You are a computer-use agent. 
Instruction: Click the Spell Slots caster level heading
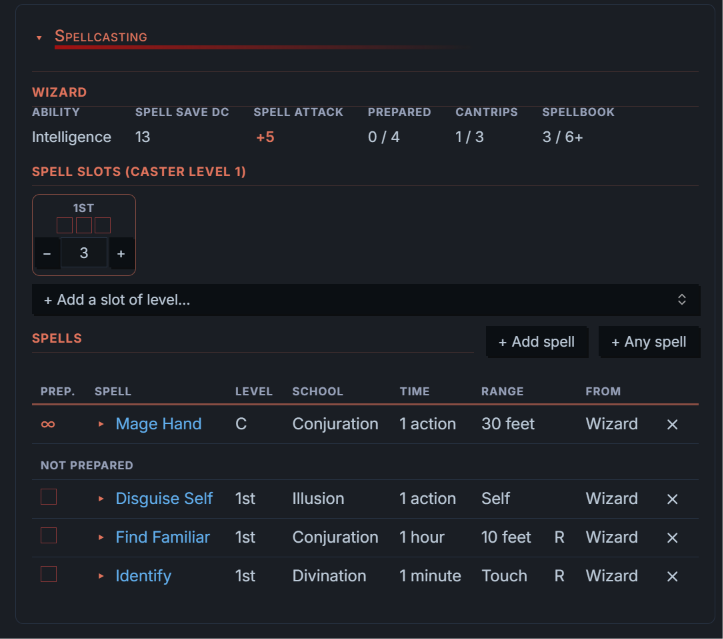click(139, 172)
